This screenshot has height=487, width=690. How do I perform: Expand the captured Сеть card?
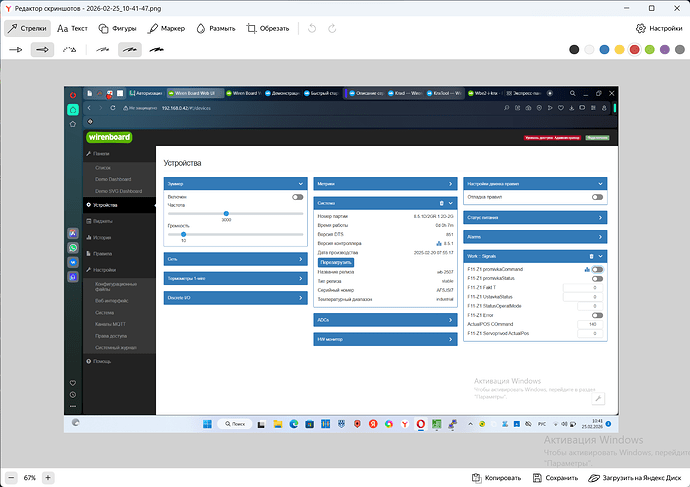[x=235, y=259]
